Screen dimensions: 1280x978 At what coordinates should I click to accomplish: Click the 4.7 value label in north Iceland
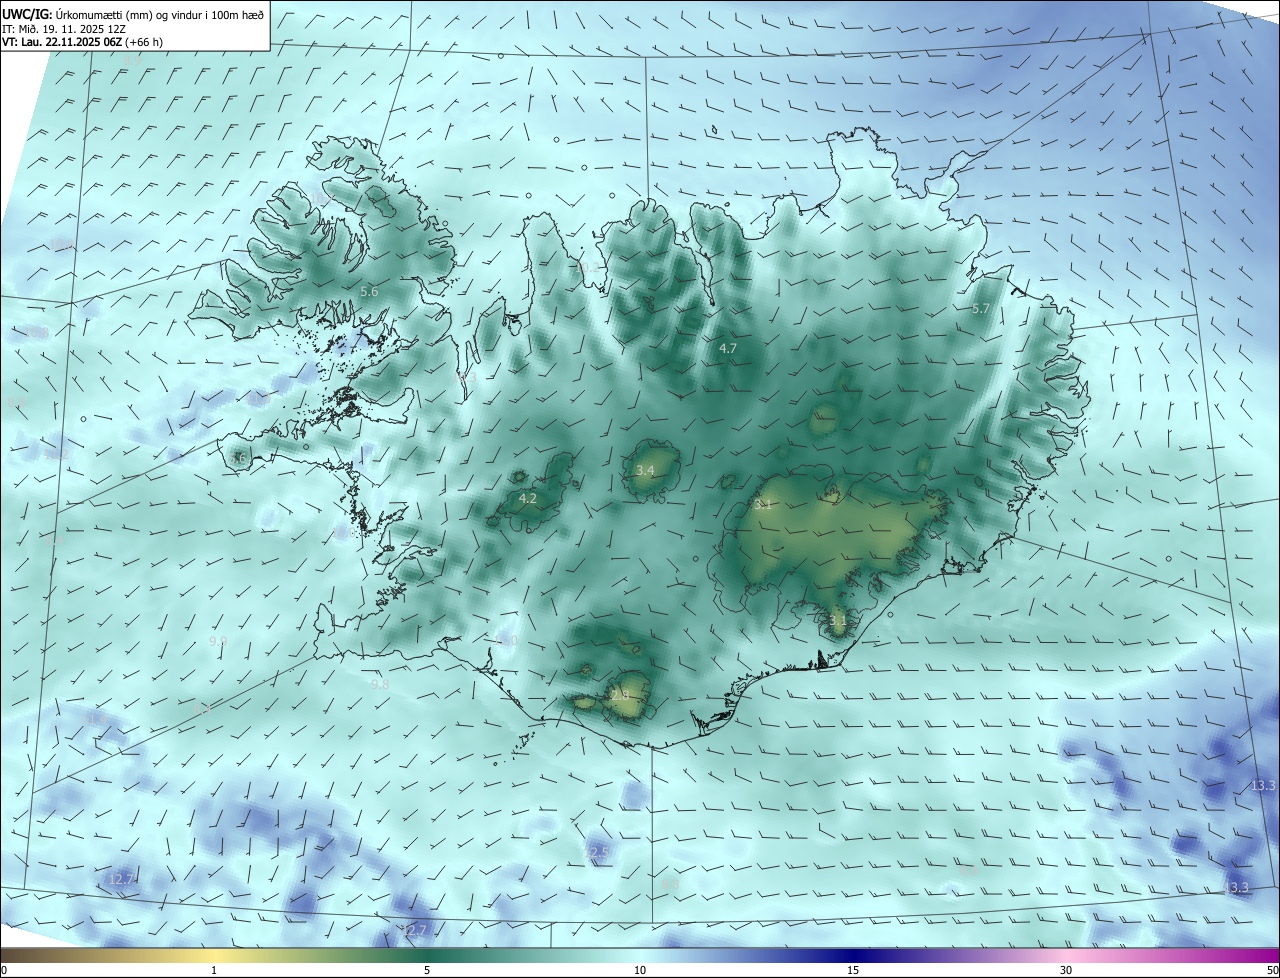coord(728,348)
